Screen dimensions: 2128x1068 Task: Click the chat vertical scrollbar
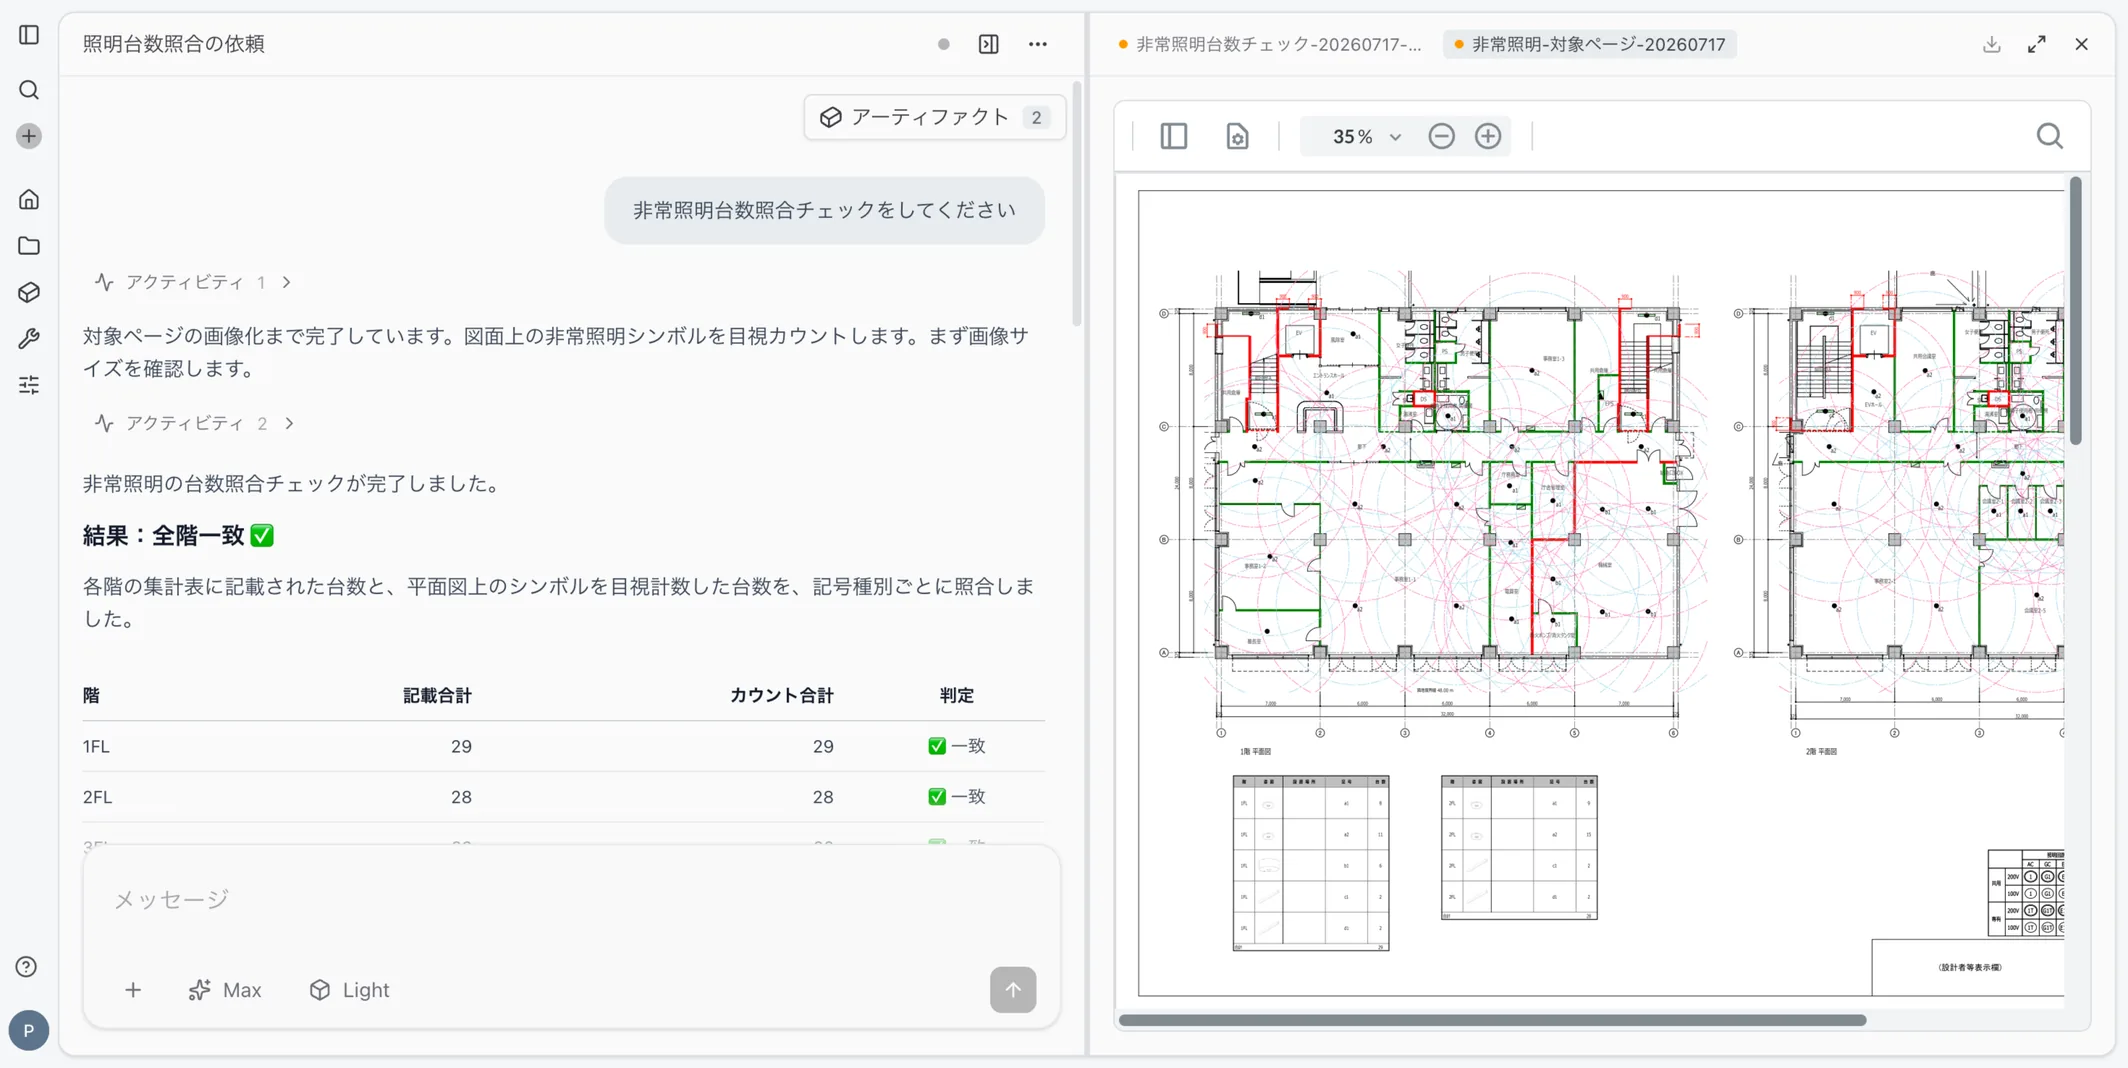1076,205
